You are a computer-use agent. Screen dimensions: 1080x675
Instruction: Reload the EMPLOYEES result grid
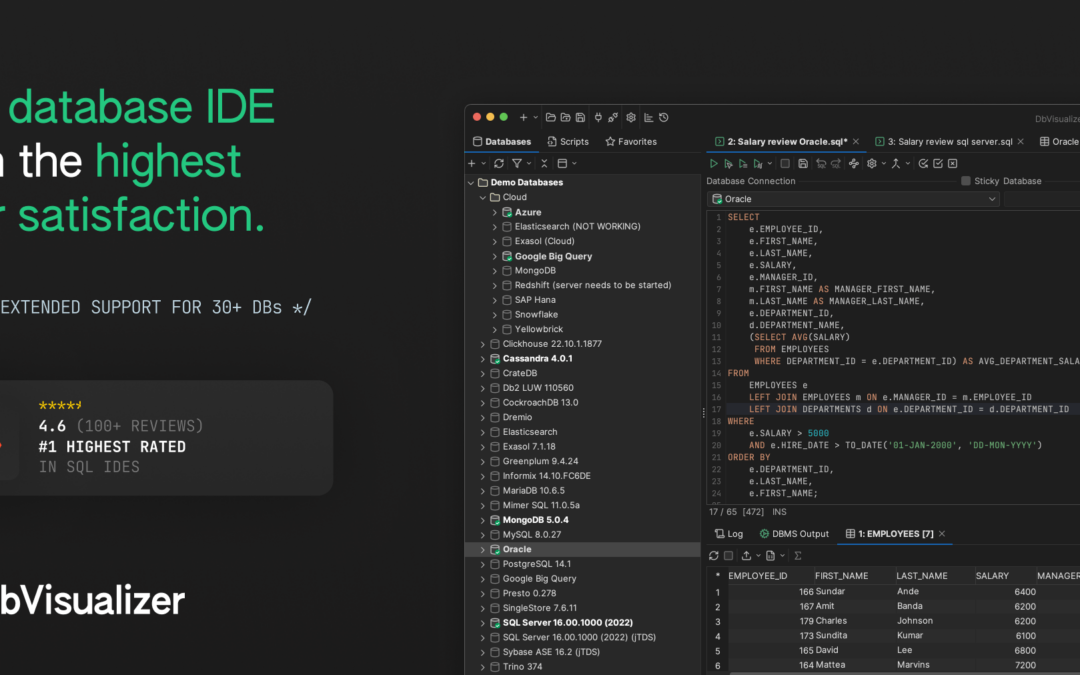714,556
